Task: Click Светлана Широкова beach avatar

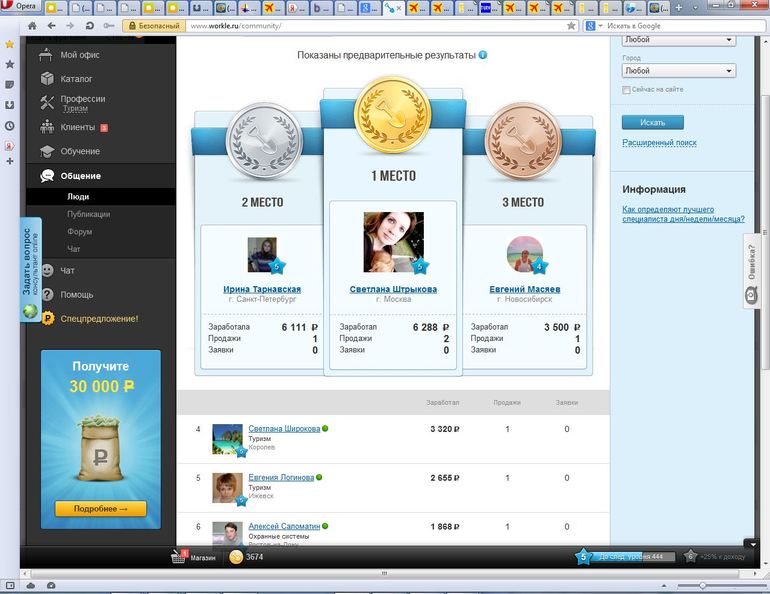Action: 227,439
